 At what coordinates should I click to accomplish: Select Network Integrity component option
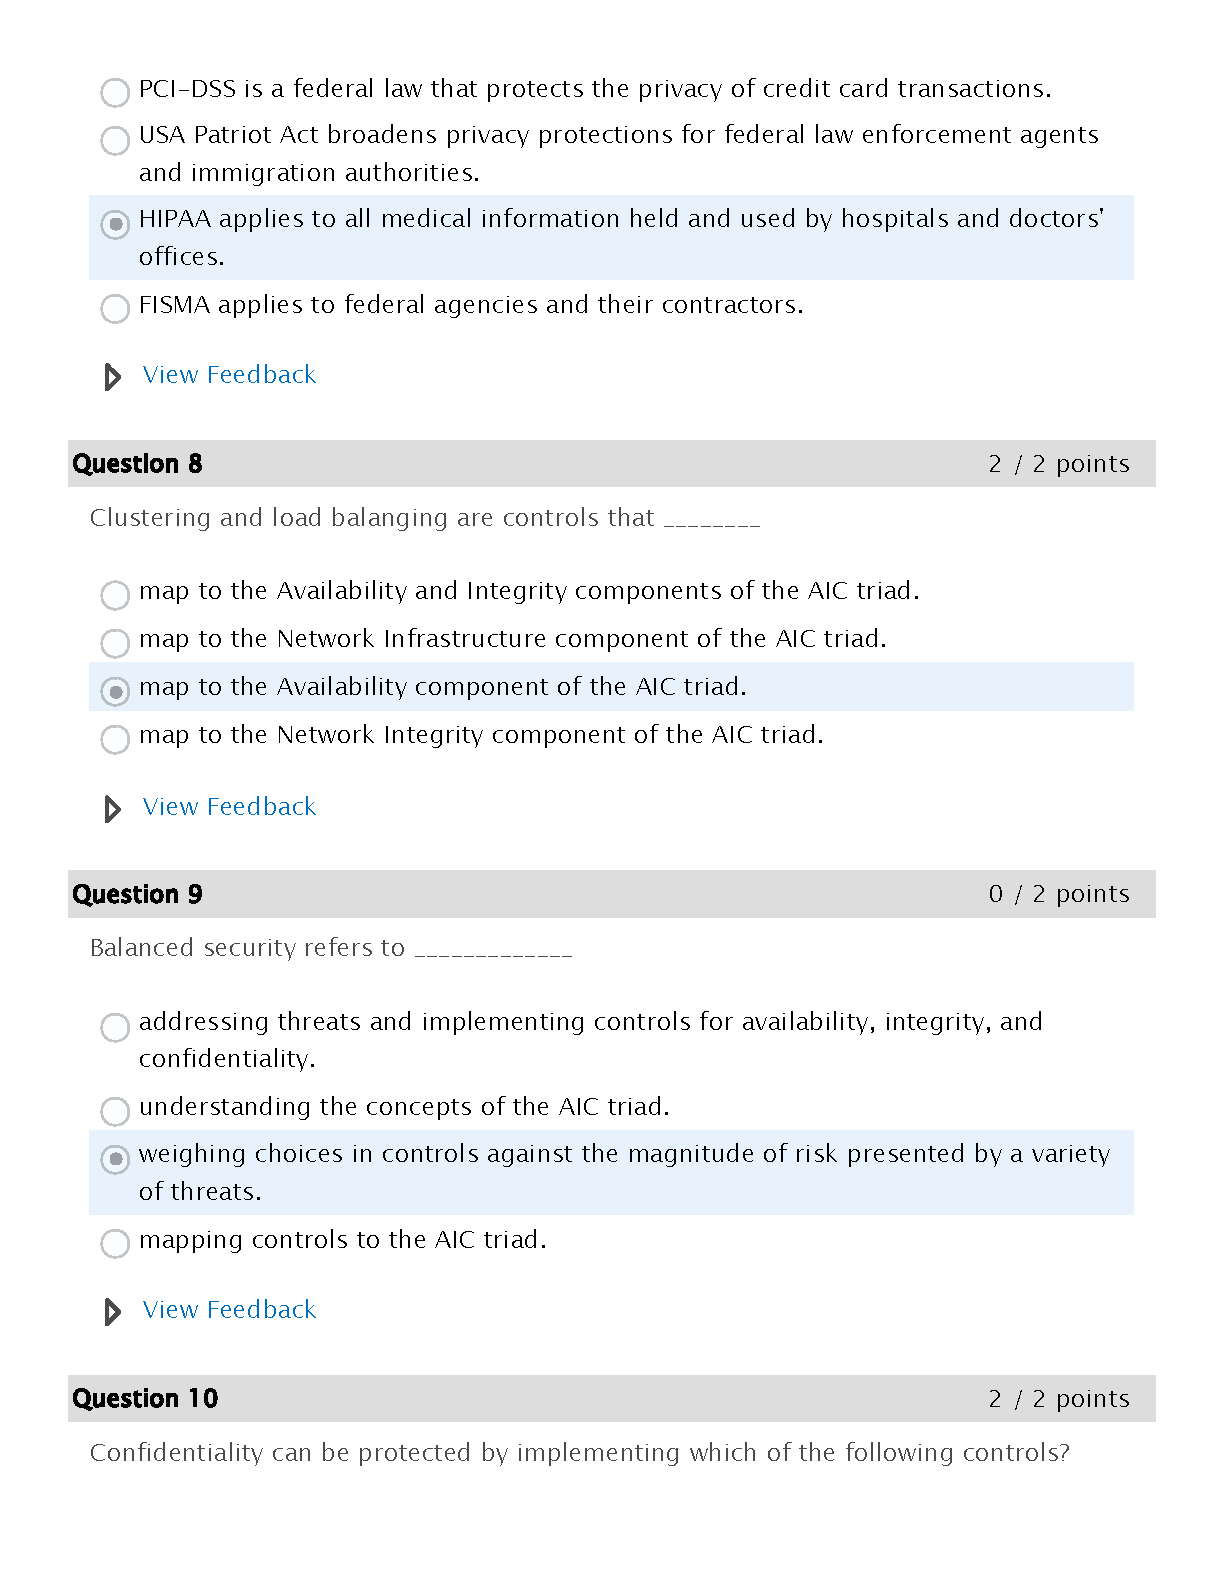tap(115, 739)
